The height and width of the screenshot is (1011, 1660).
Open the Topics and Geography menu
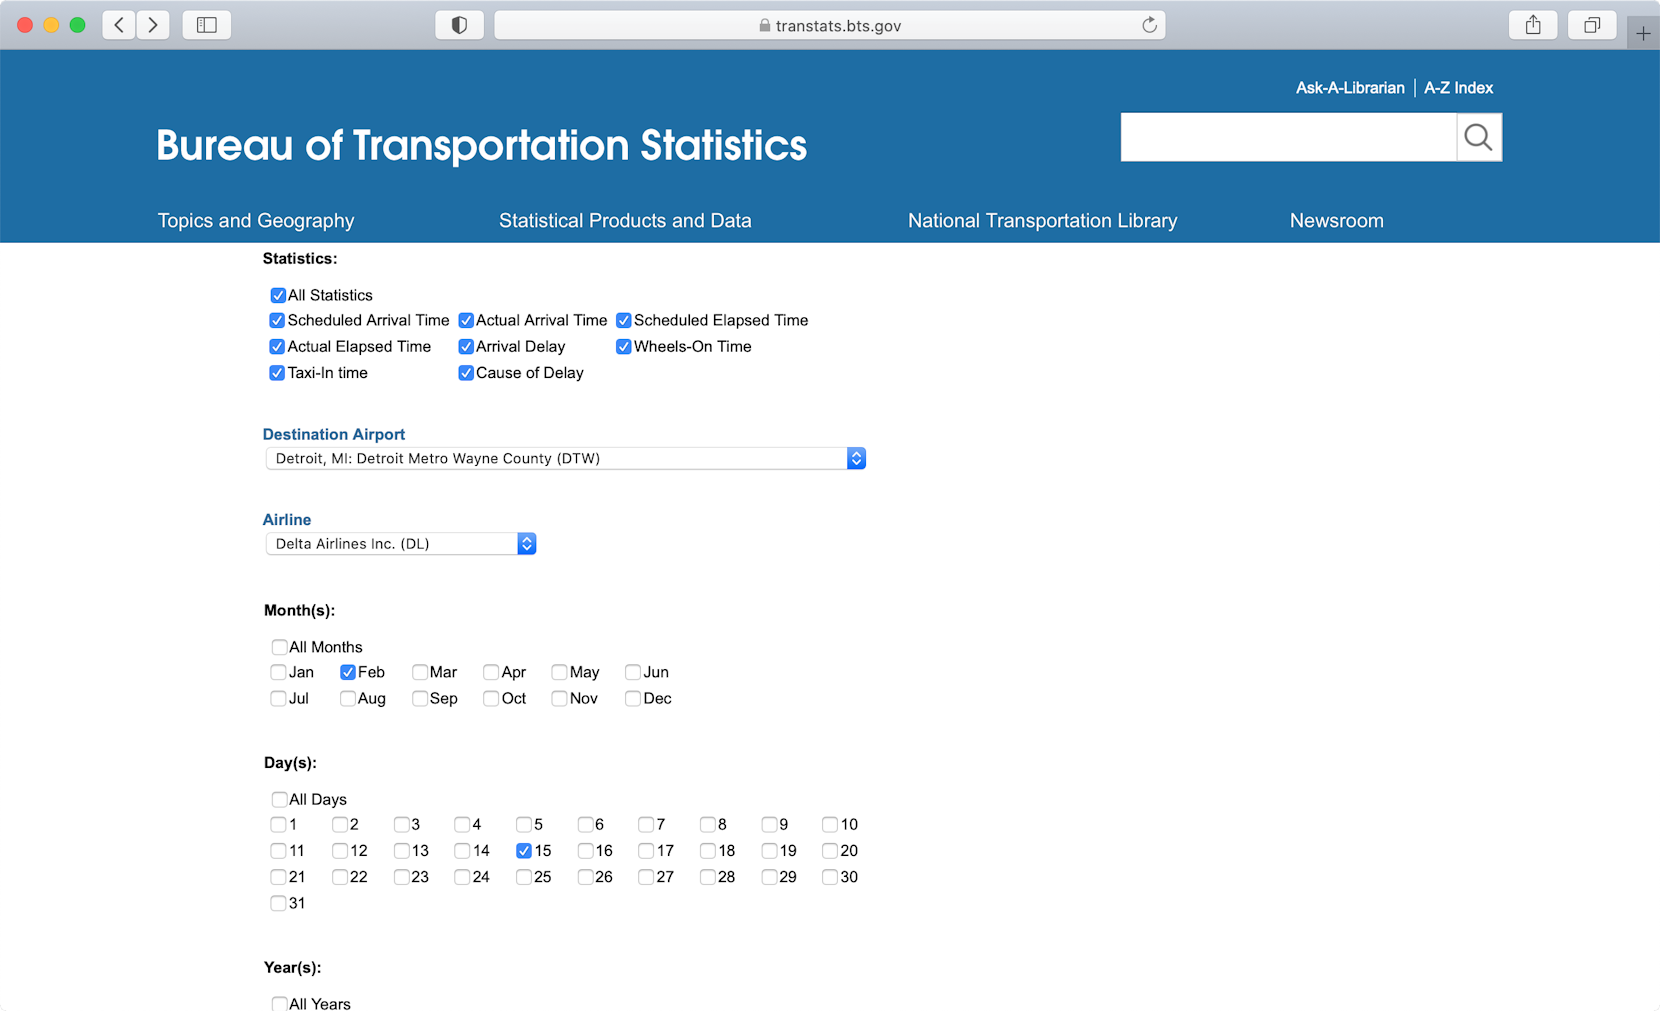click(256, 221)
